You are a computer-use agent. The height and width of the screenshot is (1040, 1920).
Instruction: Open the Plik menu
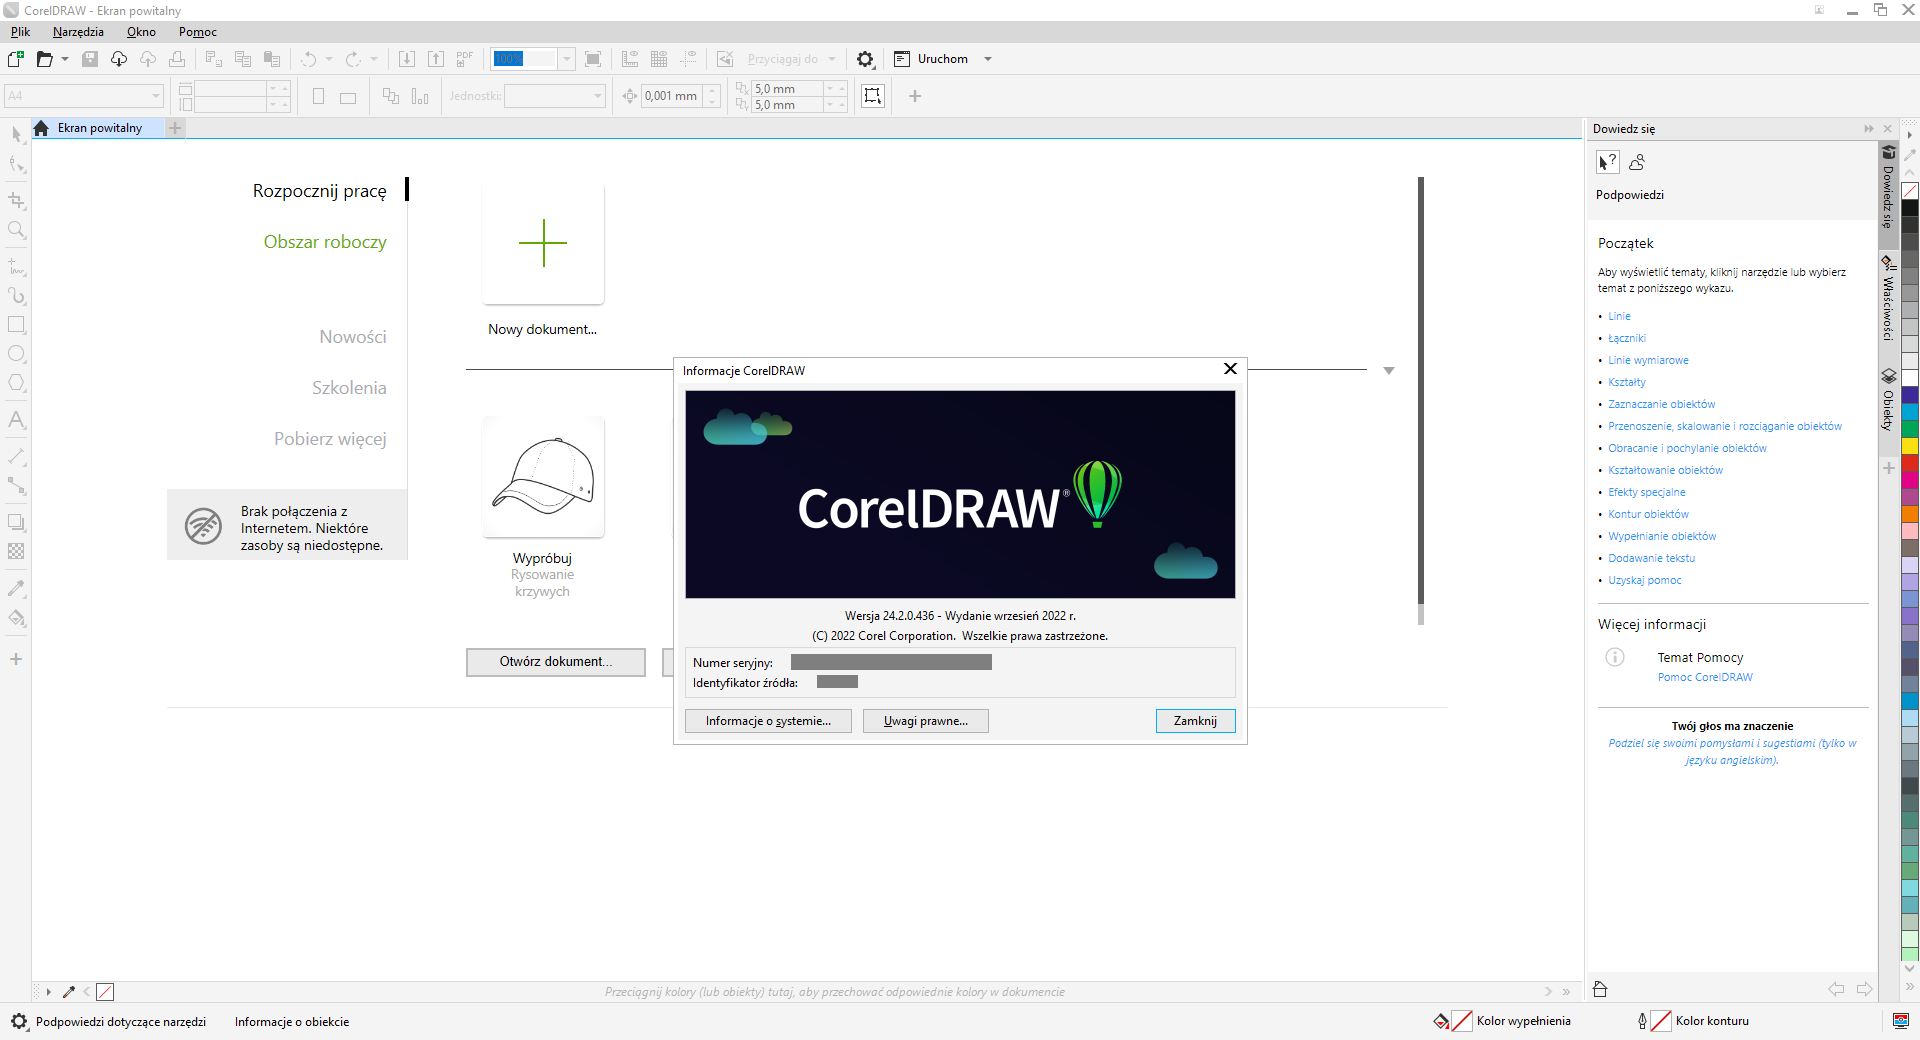click(x=20, y=32)
